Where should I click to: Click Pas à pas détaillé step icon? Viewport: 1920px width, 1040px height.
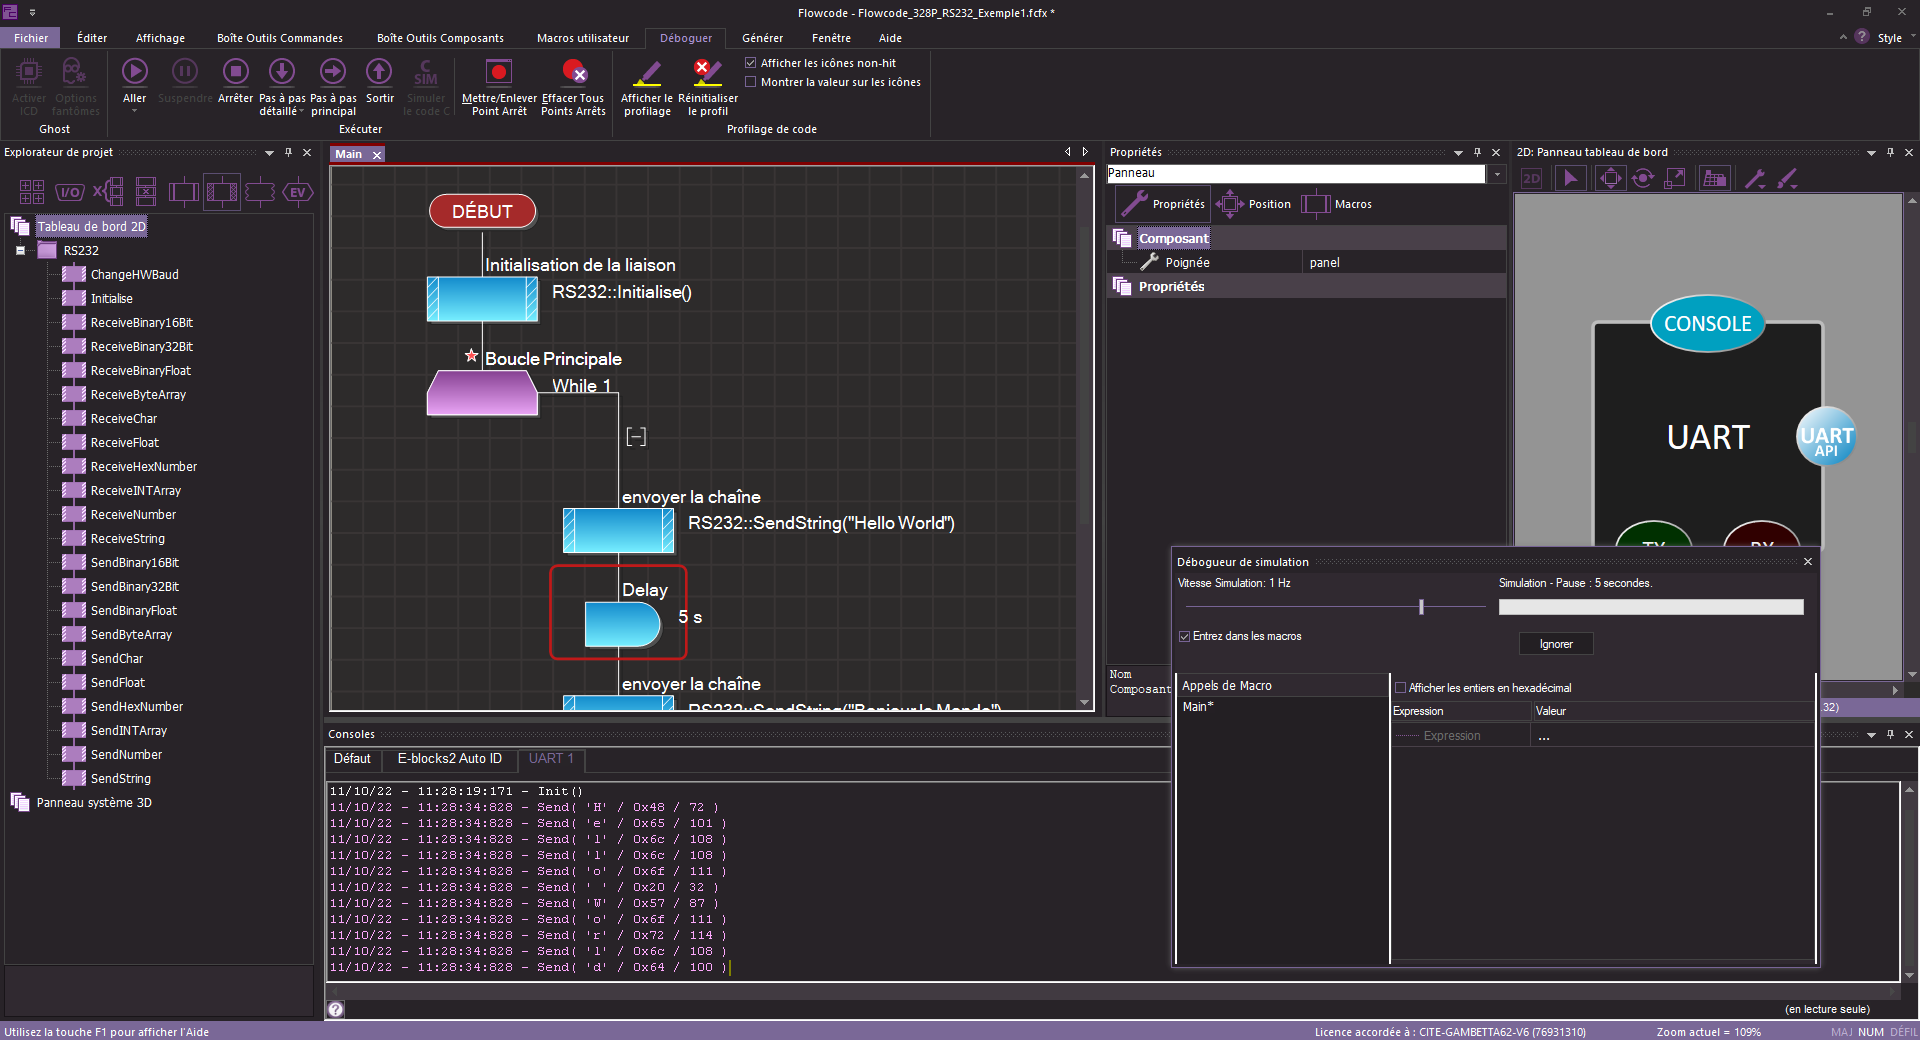(282, 72)
